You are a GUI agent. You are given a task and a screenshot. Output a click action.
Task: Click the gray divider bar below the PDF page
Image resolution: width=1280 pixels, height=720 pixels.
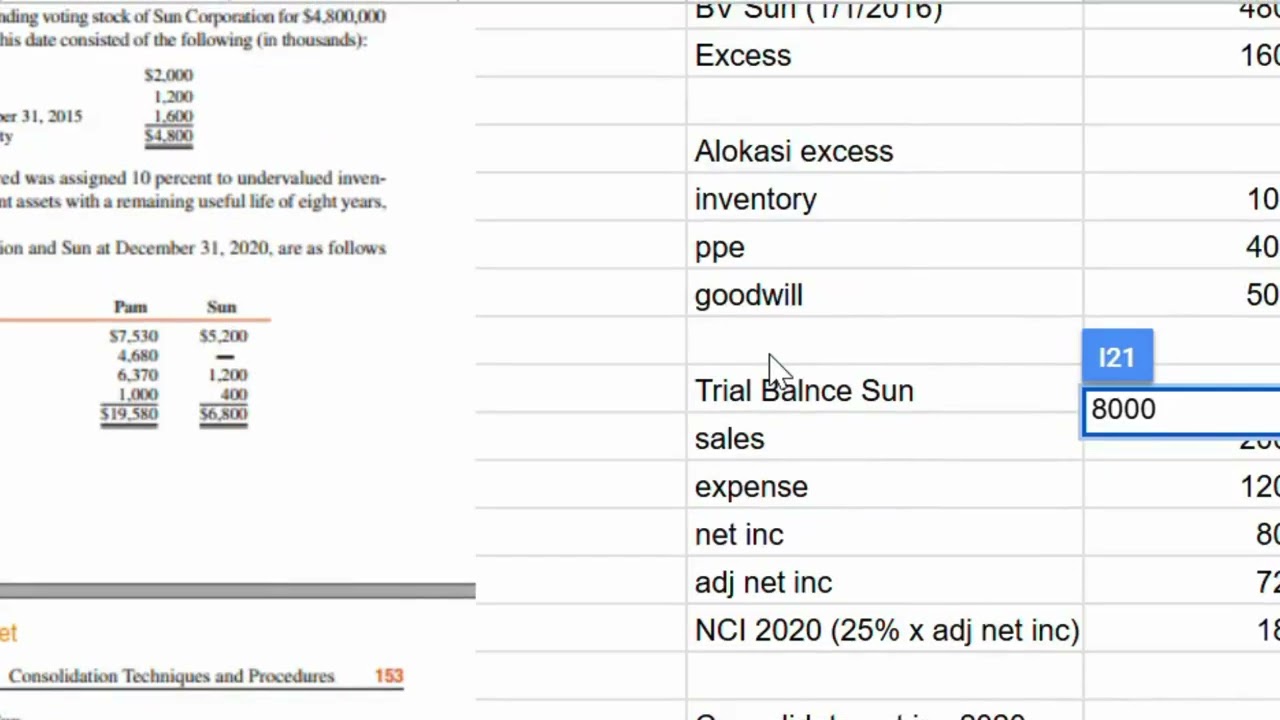(x=237, y=591)
